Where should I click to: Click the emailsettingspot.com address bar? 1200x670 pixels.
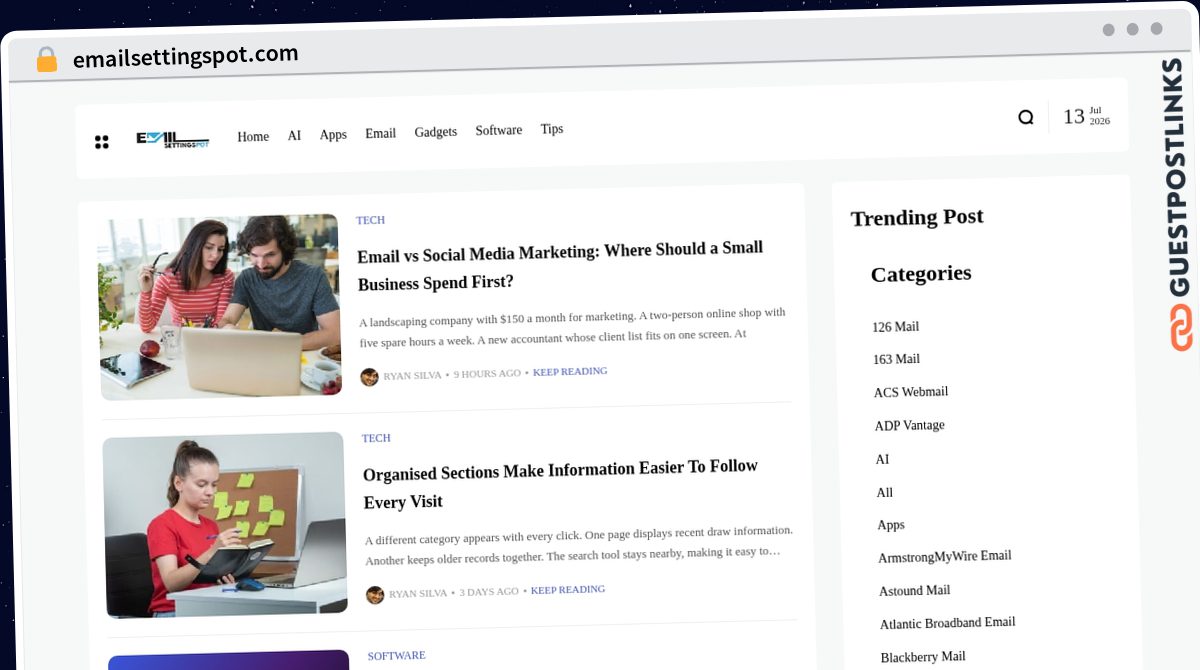pos(186,57)
